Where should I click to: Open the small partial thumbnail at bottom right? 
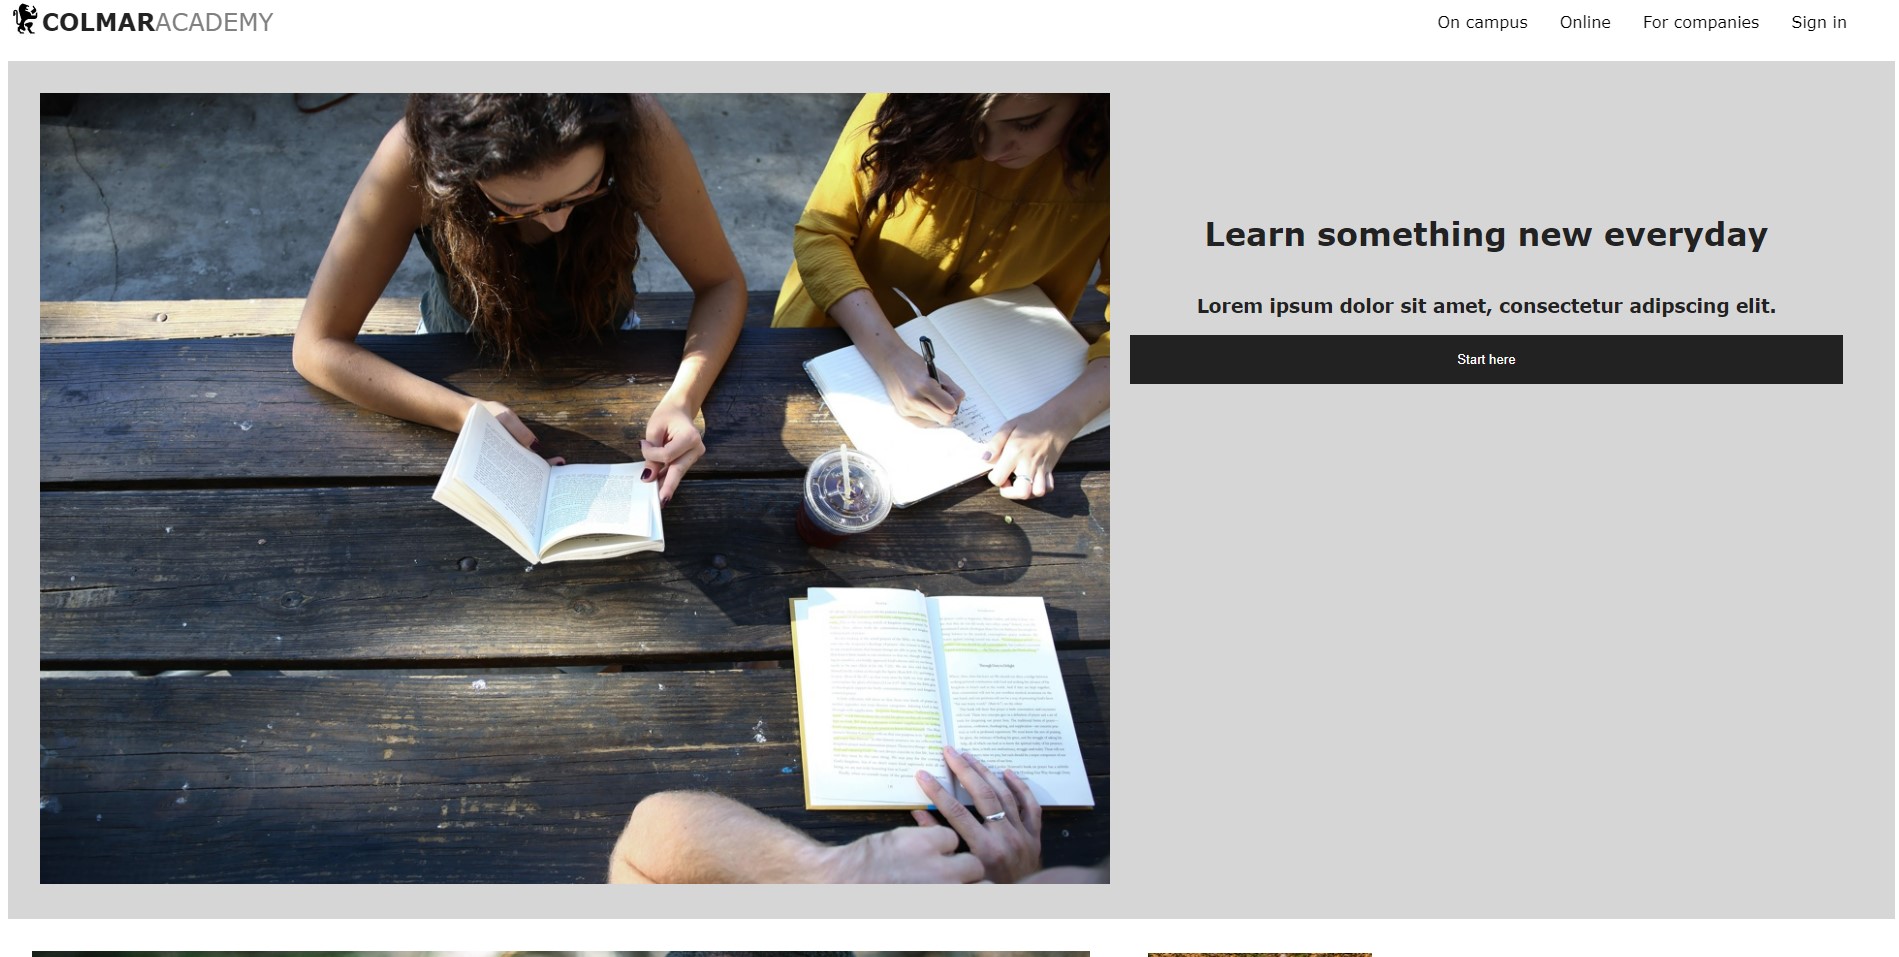[x=1260, y=955]
